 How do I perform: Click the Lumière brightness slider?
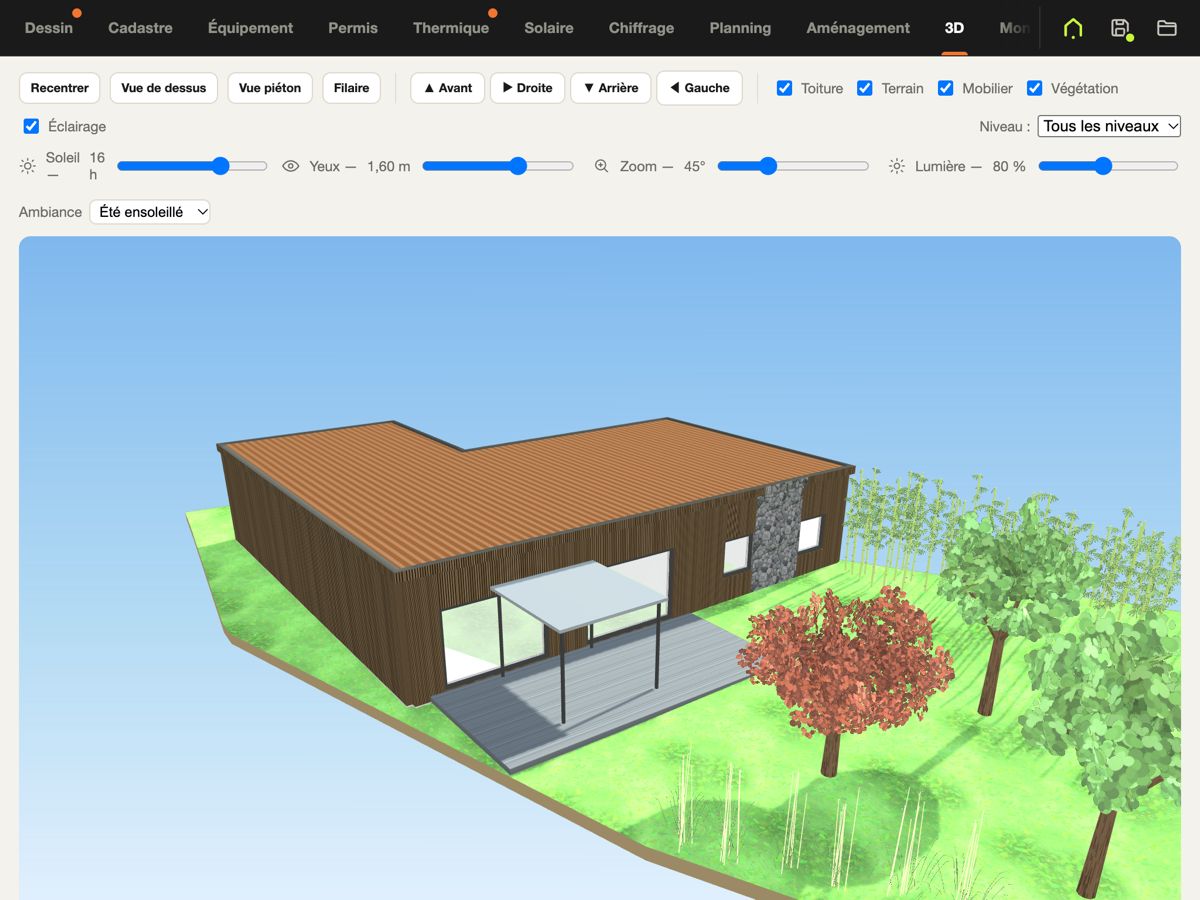1108,166
